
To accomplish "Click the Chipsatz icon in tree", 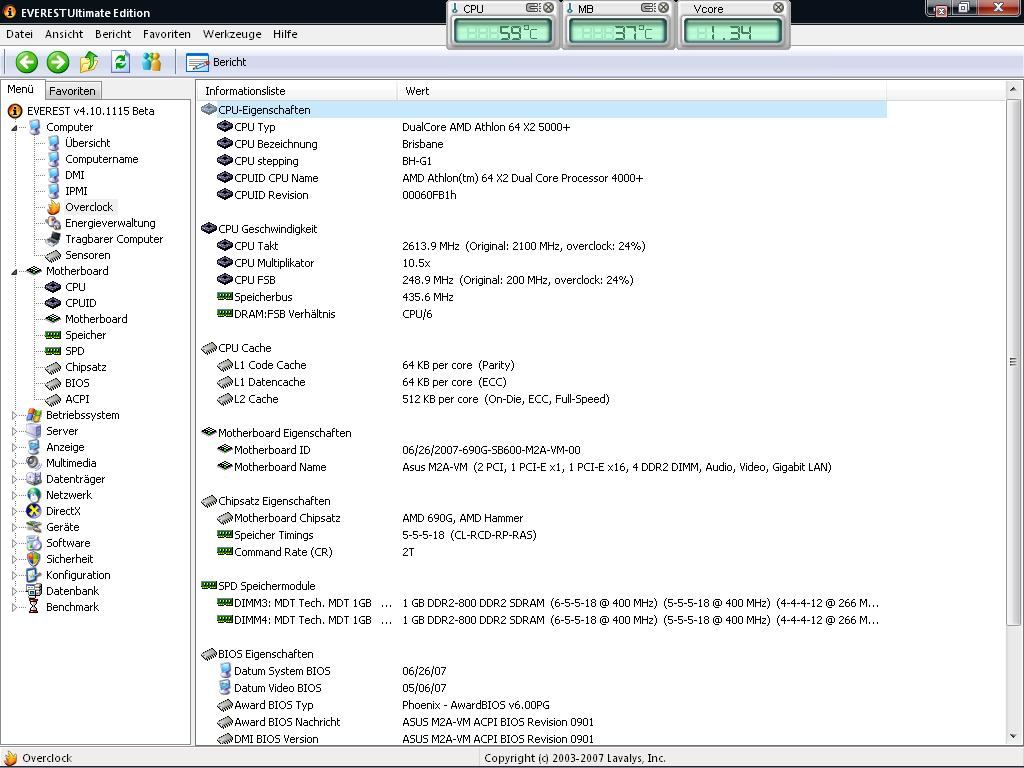I will tap(54, 367).
